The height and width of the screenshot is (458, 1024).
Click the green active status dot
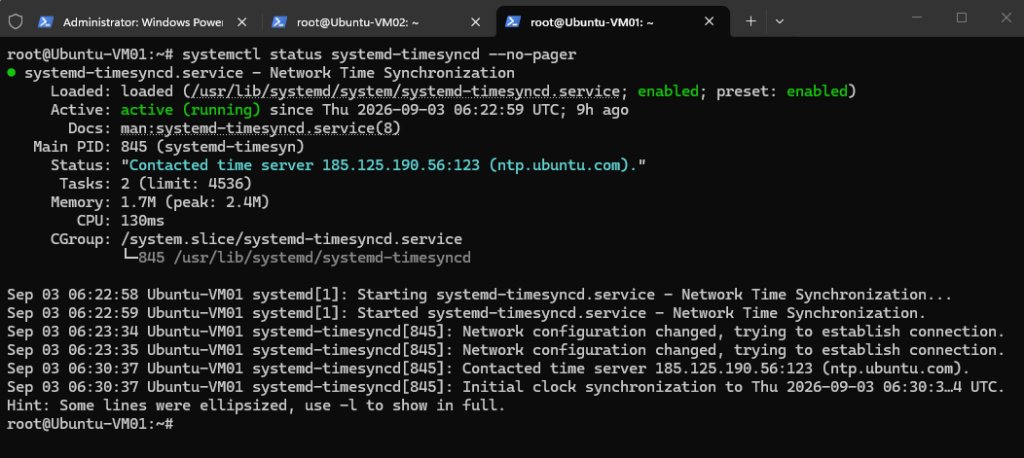coord(12,73)
